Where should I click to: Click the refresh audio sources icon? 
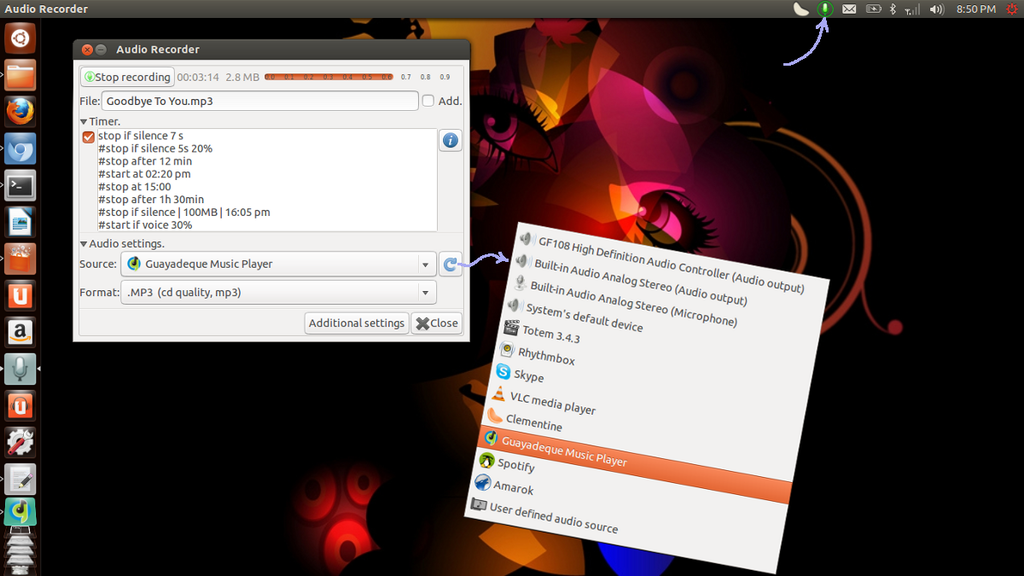point(451,264)
